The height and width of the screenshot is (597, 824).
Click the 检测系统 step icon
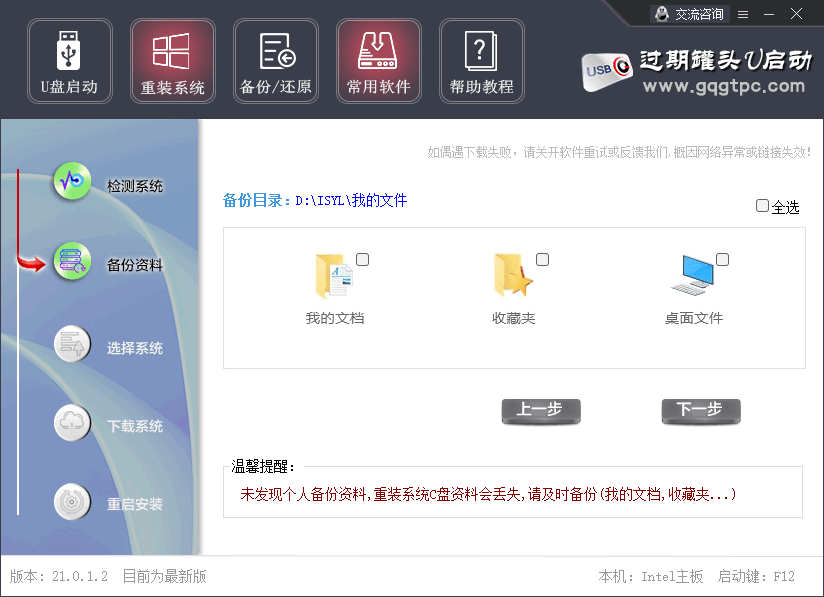point(73,181)
